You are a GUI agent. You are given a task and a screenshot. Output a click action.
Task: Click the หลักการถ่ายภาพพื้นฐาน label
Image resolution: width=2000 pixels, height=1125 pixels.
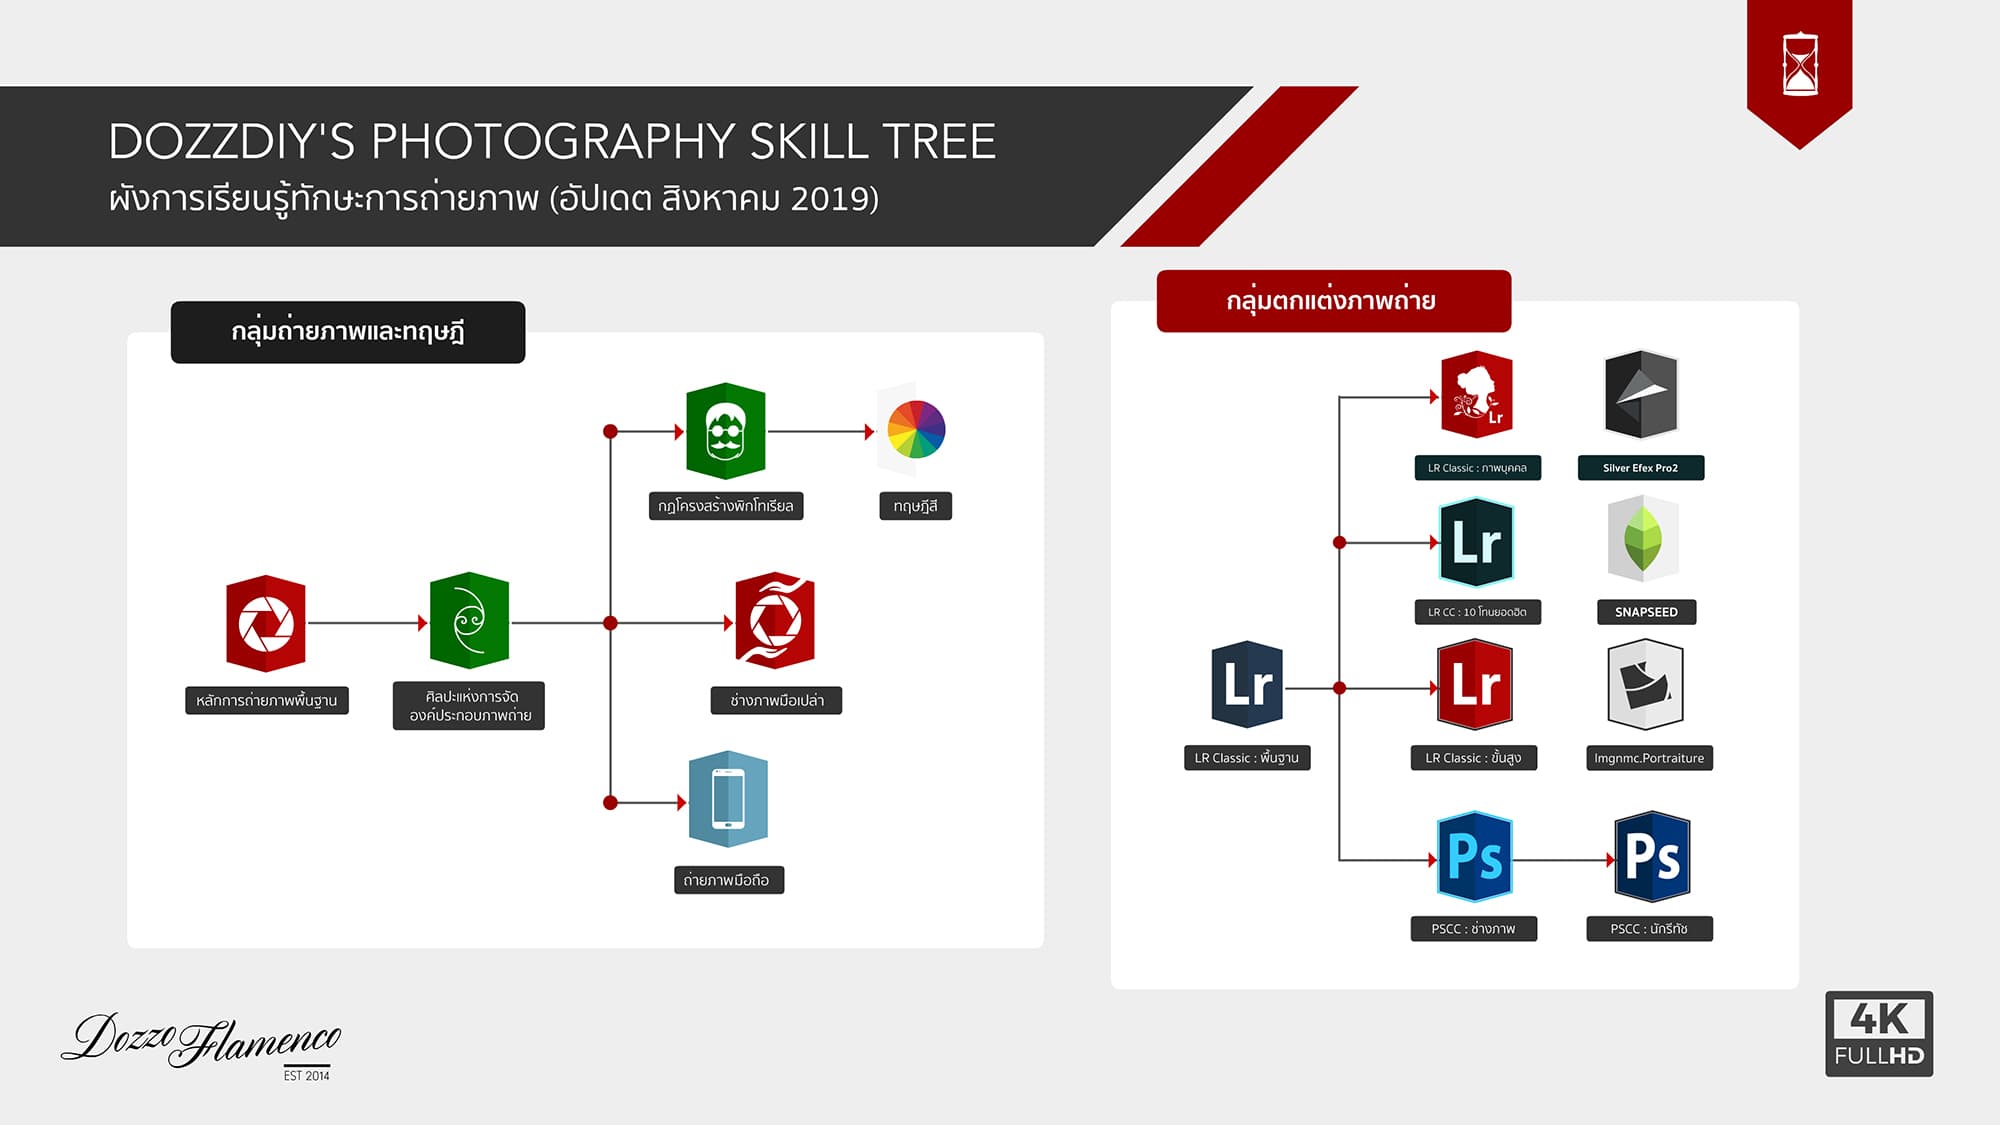click(x=267, y=700)
